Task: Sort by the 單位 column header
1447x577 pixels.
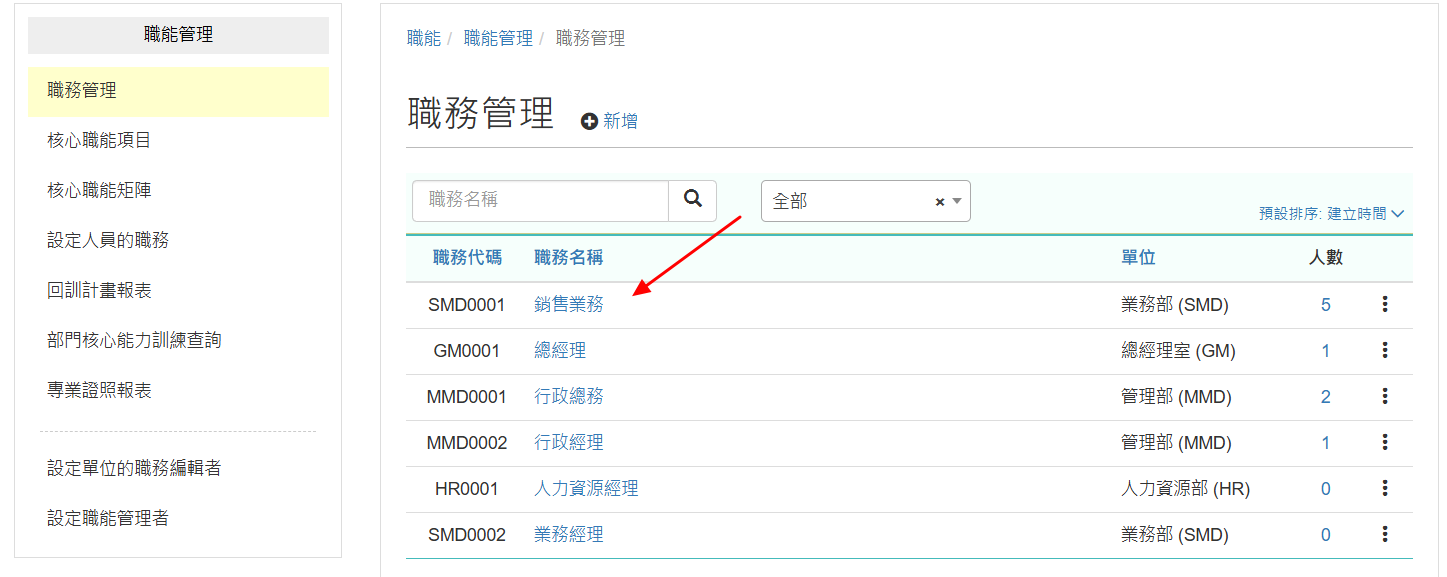Action: pyautogui.click(x=1138, y=258)
